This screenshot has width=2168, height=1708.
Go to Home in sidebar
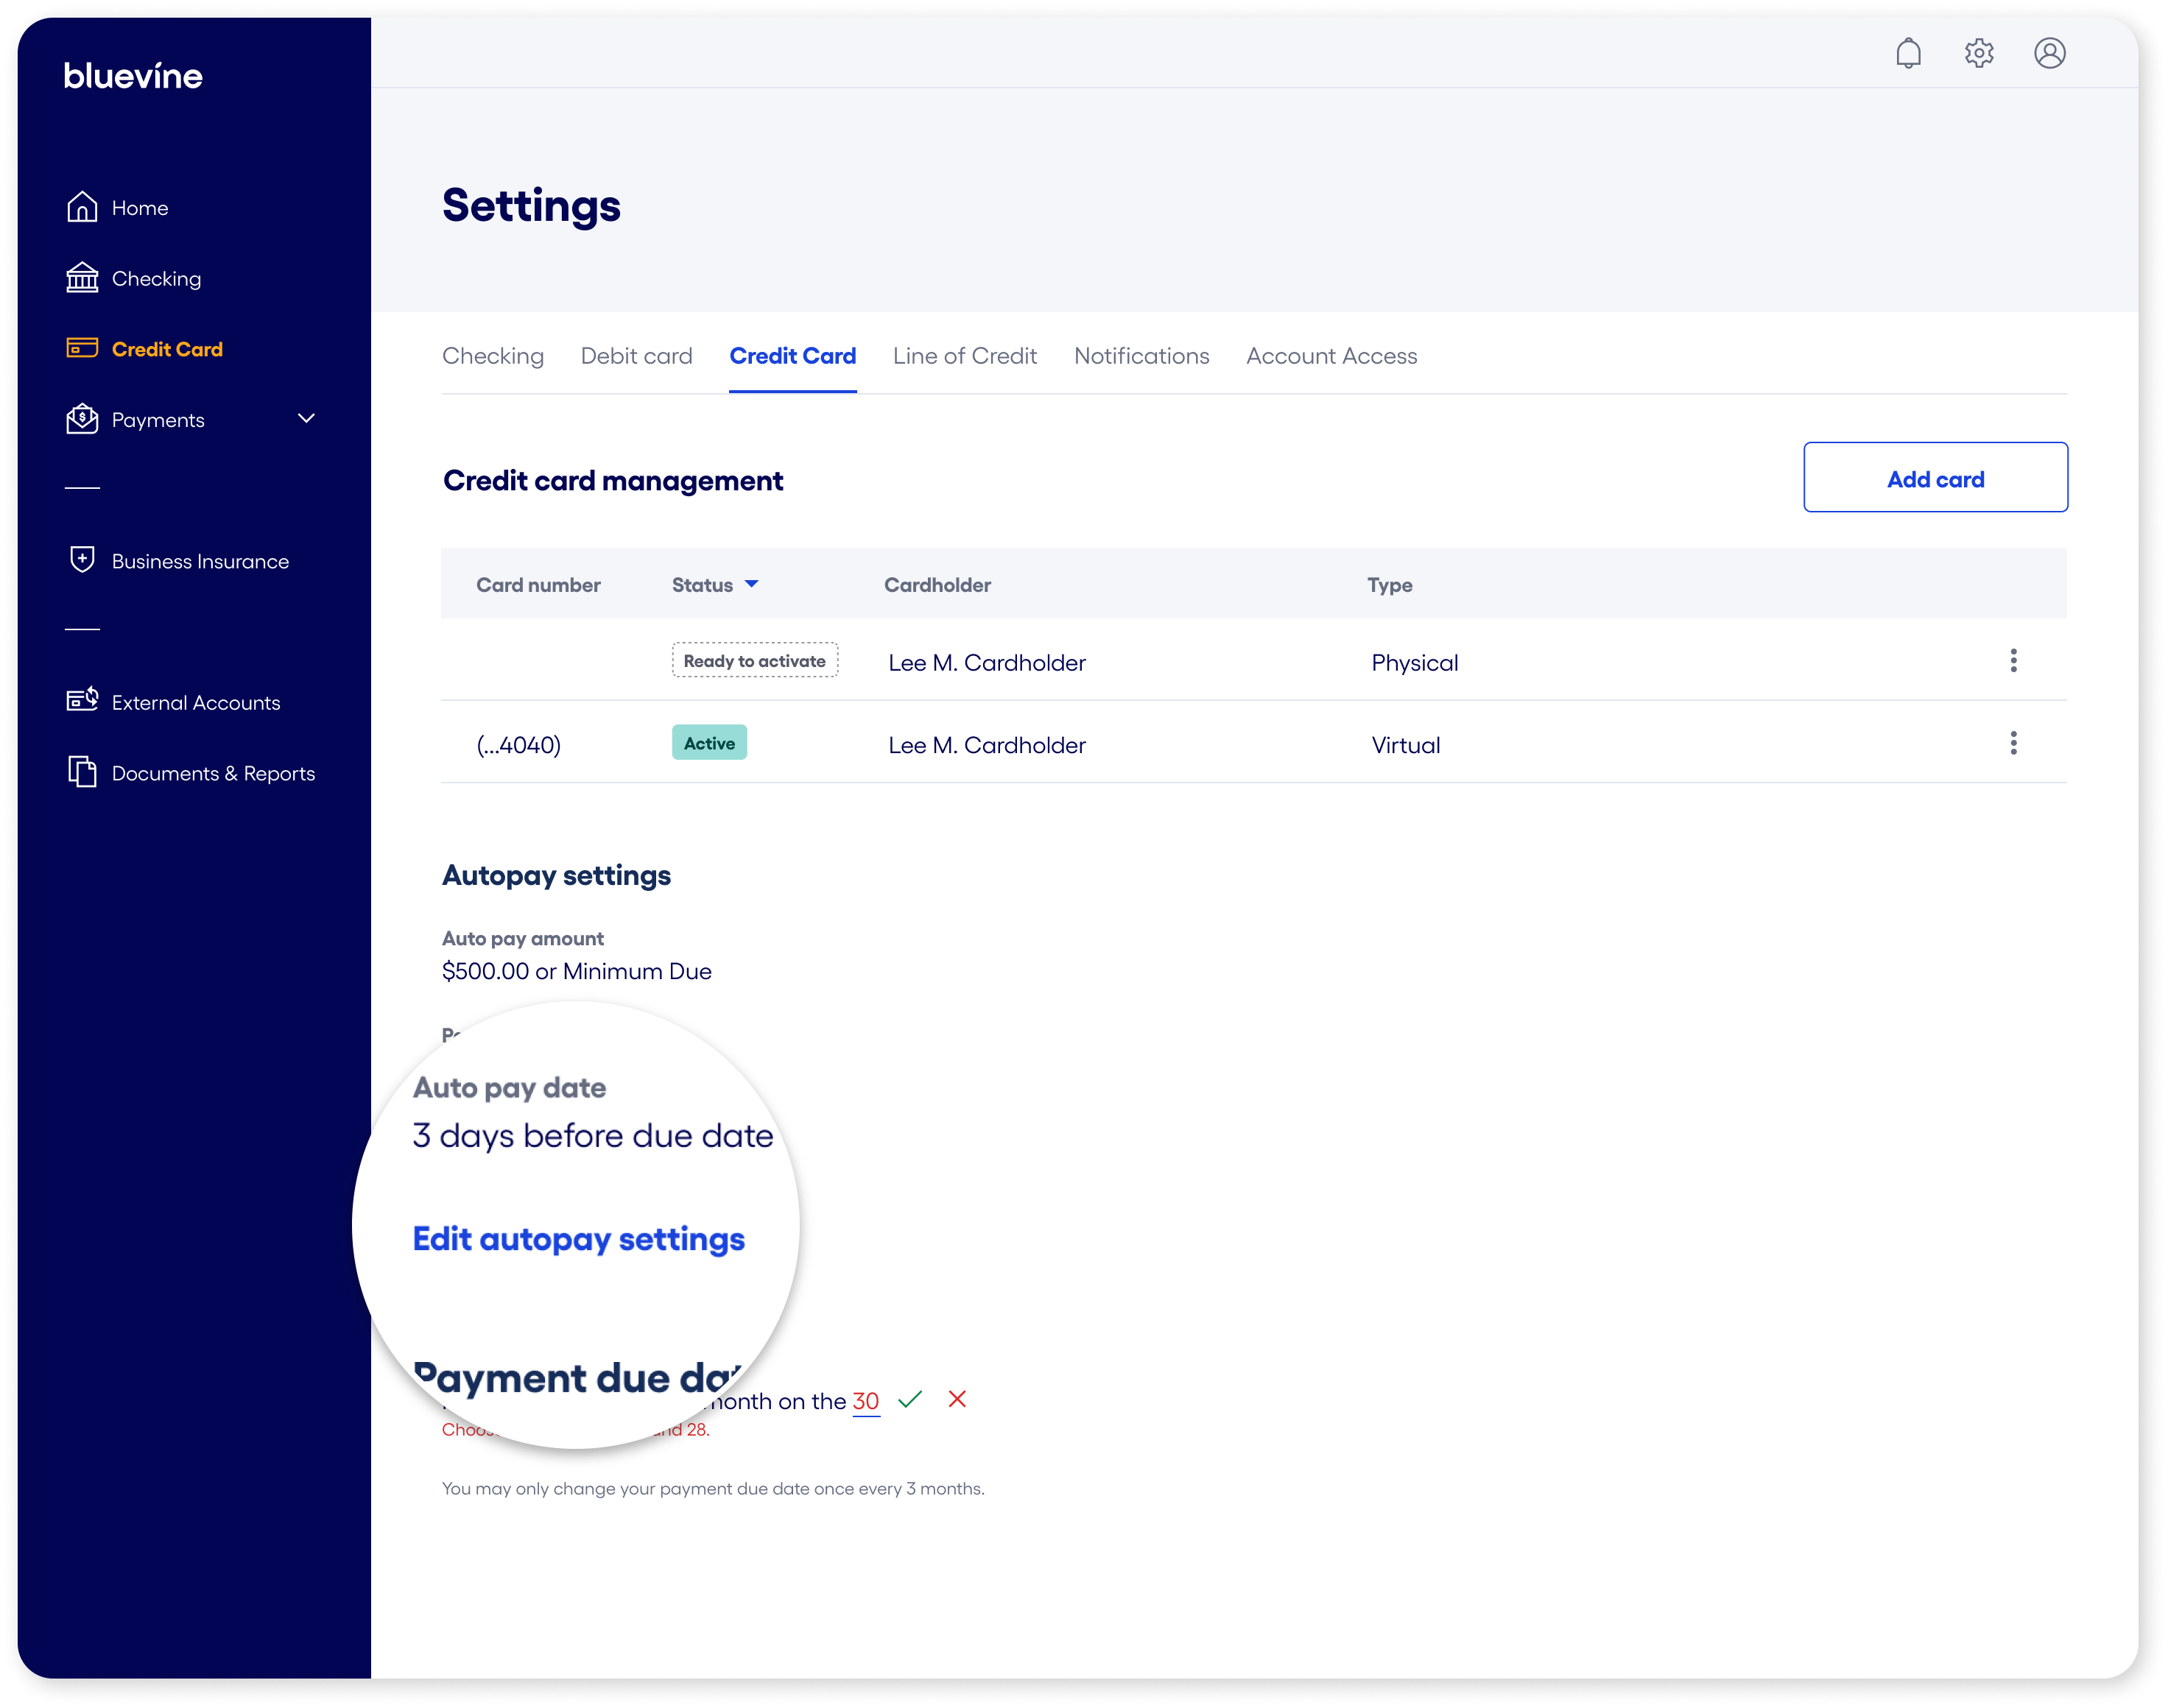pyautogui.click(x=139, y=208)
